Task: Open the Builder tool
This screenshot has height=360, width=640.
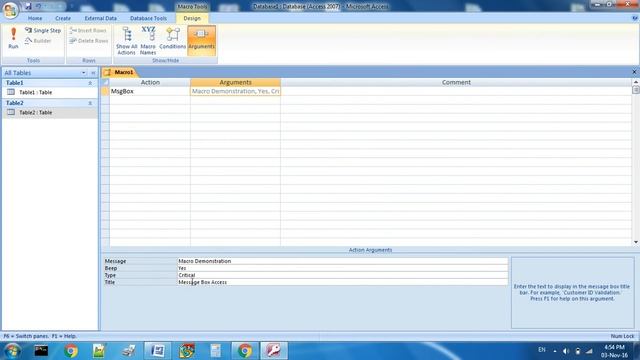Action: tap(38, 41)
